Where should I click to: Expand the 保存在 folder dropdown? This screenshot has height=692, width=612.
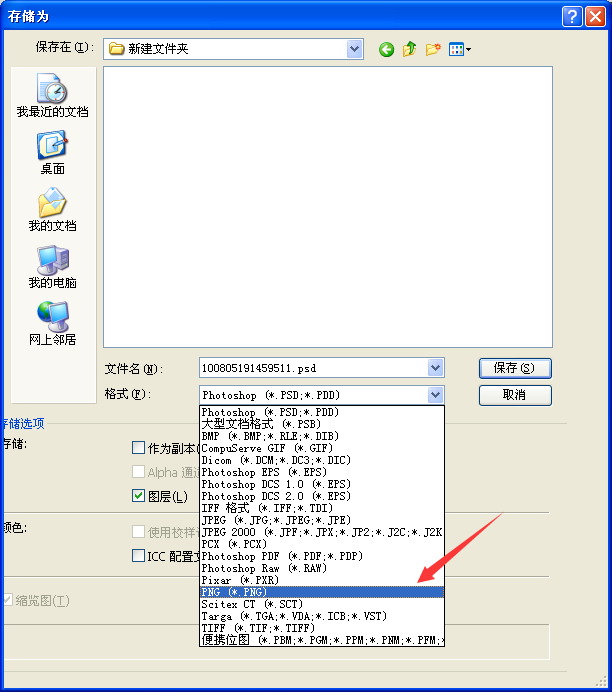354,49
